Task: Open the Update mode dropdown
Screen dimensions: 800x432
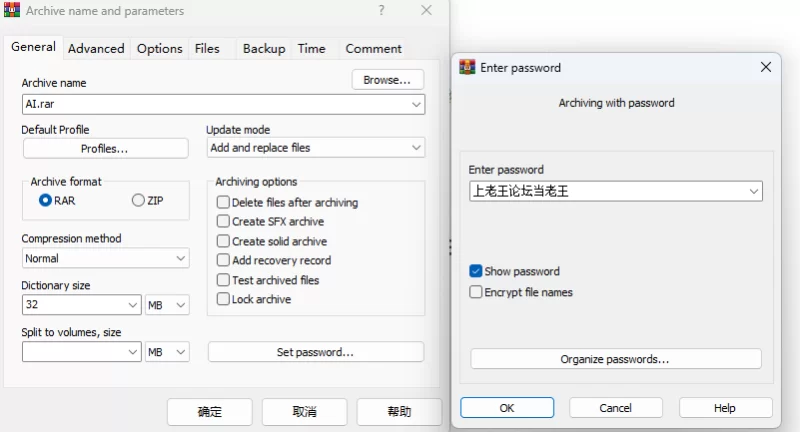Action: [316, 148]
